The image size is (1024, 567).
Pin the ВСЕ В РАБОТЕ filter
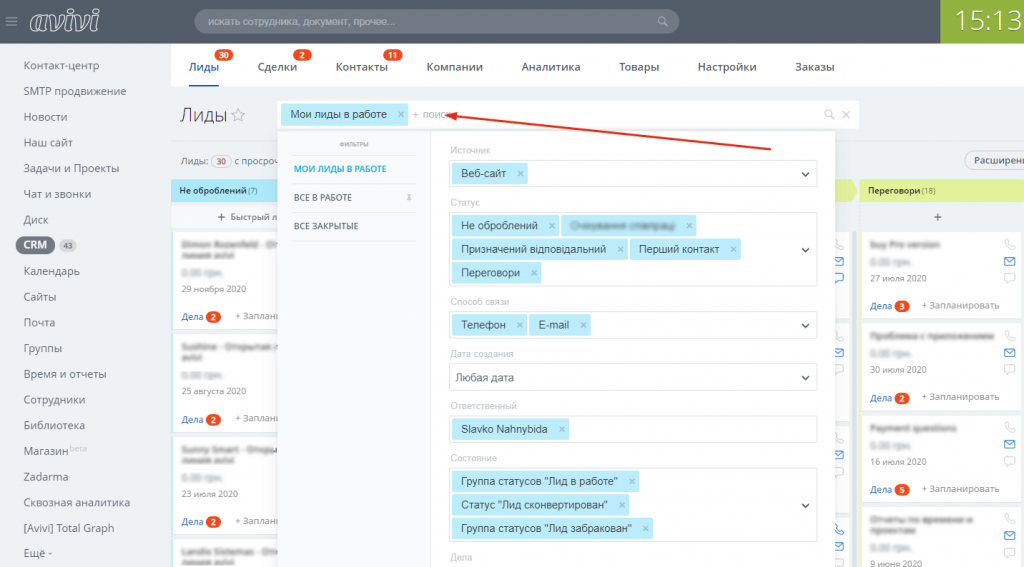(409, 197)
